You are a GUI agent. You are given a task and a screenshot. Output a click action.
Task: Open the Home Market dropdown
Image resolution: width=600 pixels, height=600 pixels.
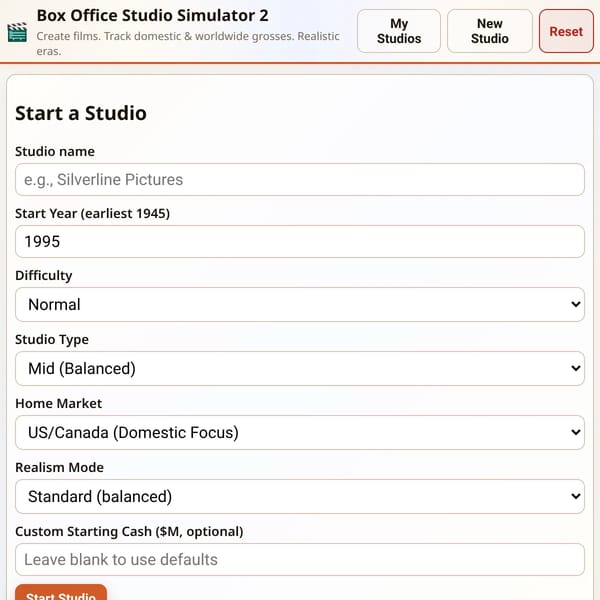(x=300, y=432)
